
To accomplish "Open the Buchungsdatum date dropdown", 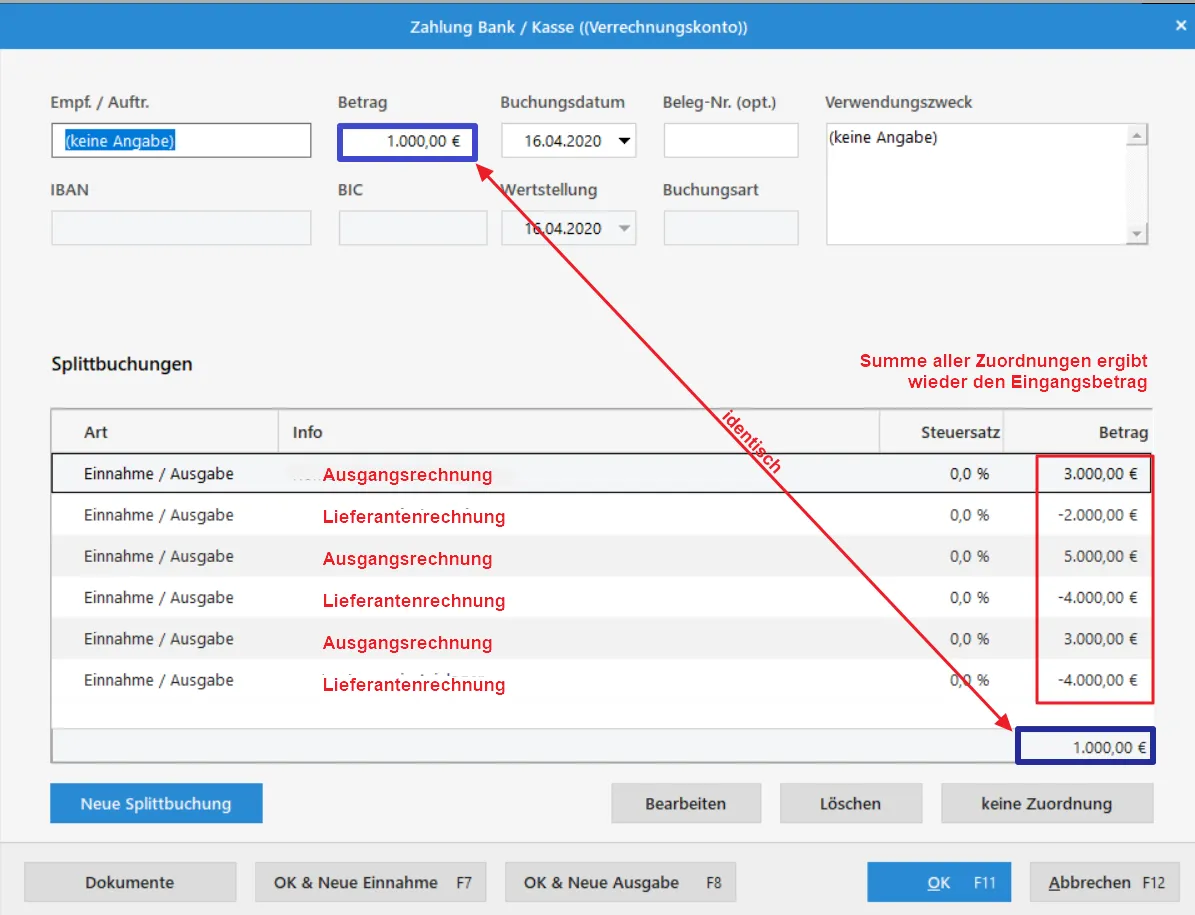I will point(625,141).
